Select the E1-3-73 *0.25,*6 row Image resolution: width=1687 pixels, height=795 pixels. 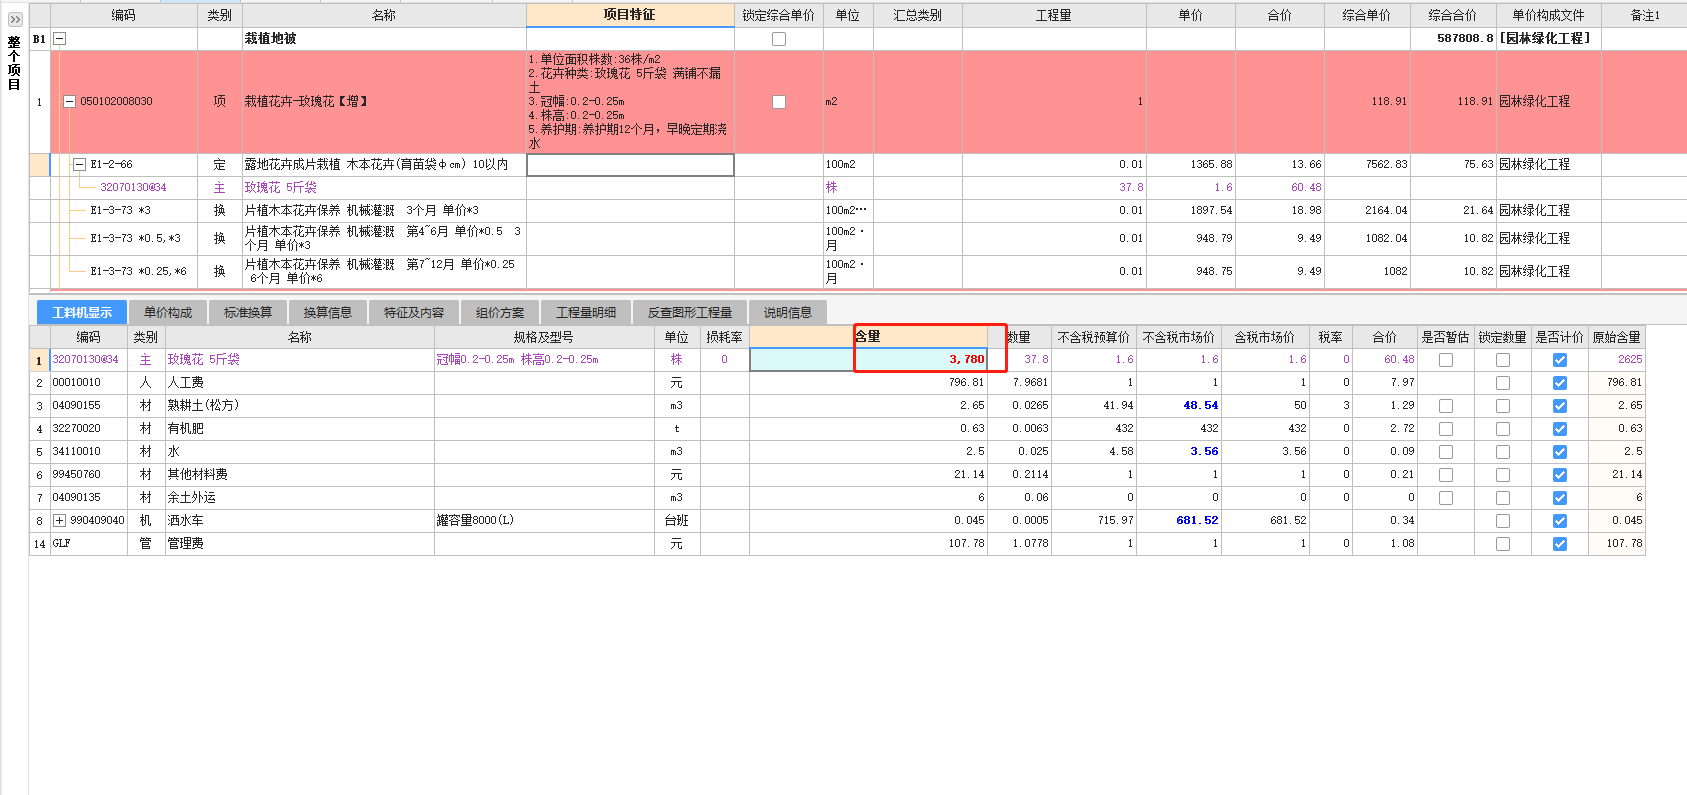138,272
